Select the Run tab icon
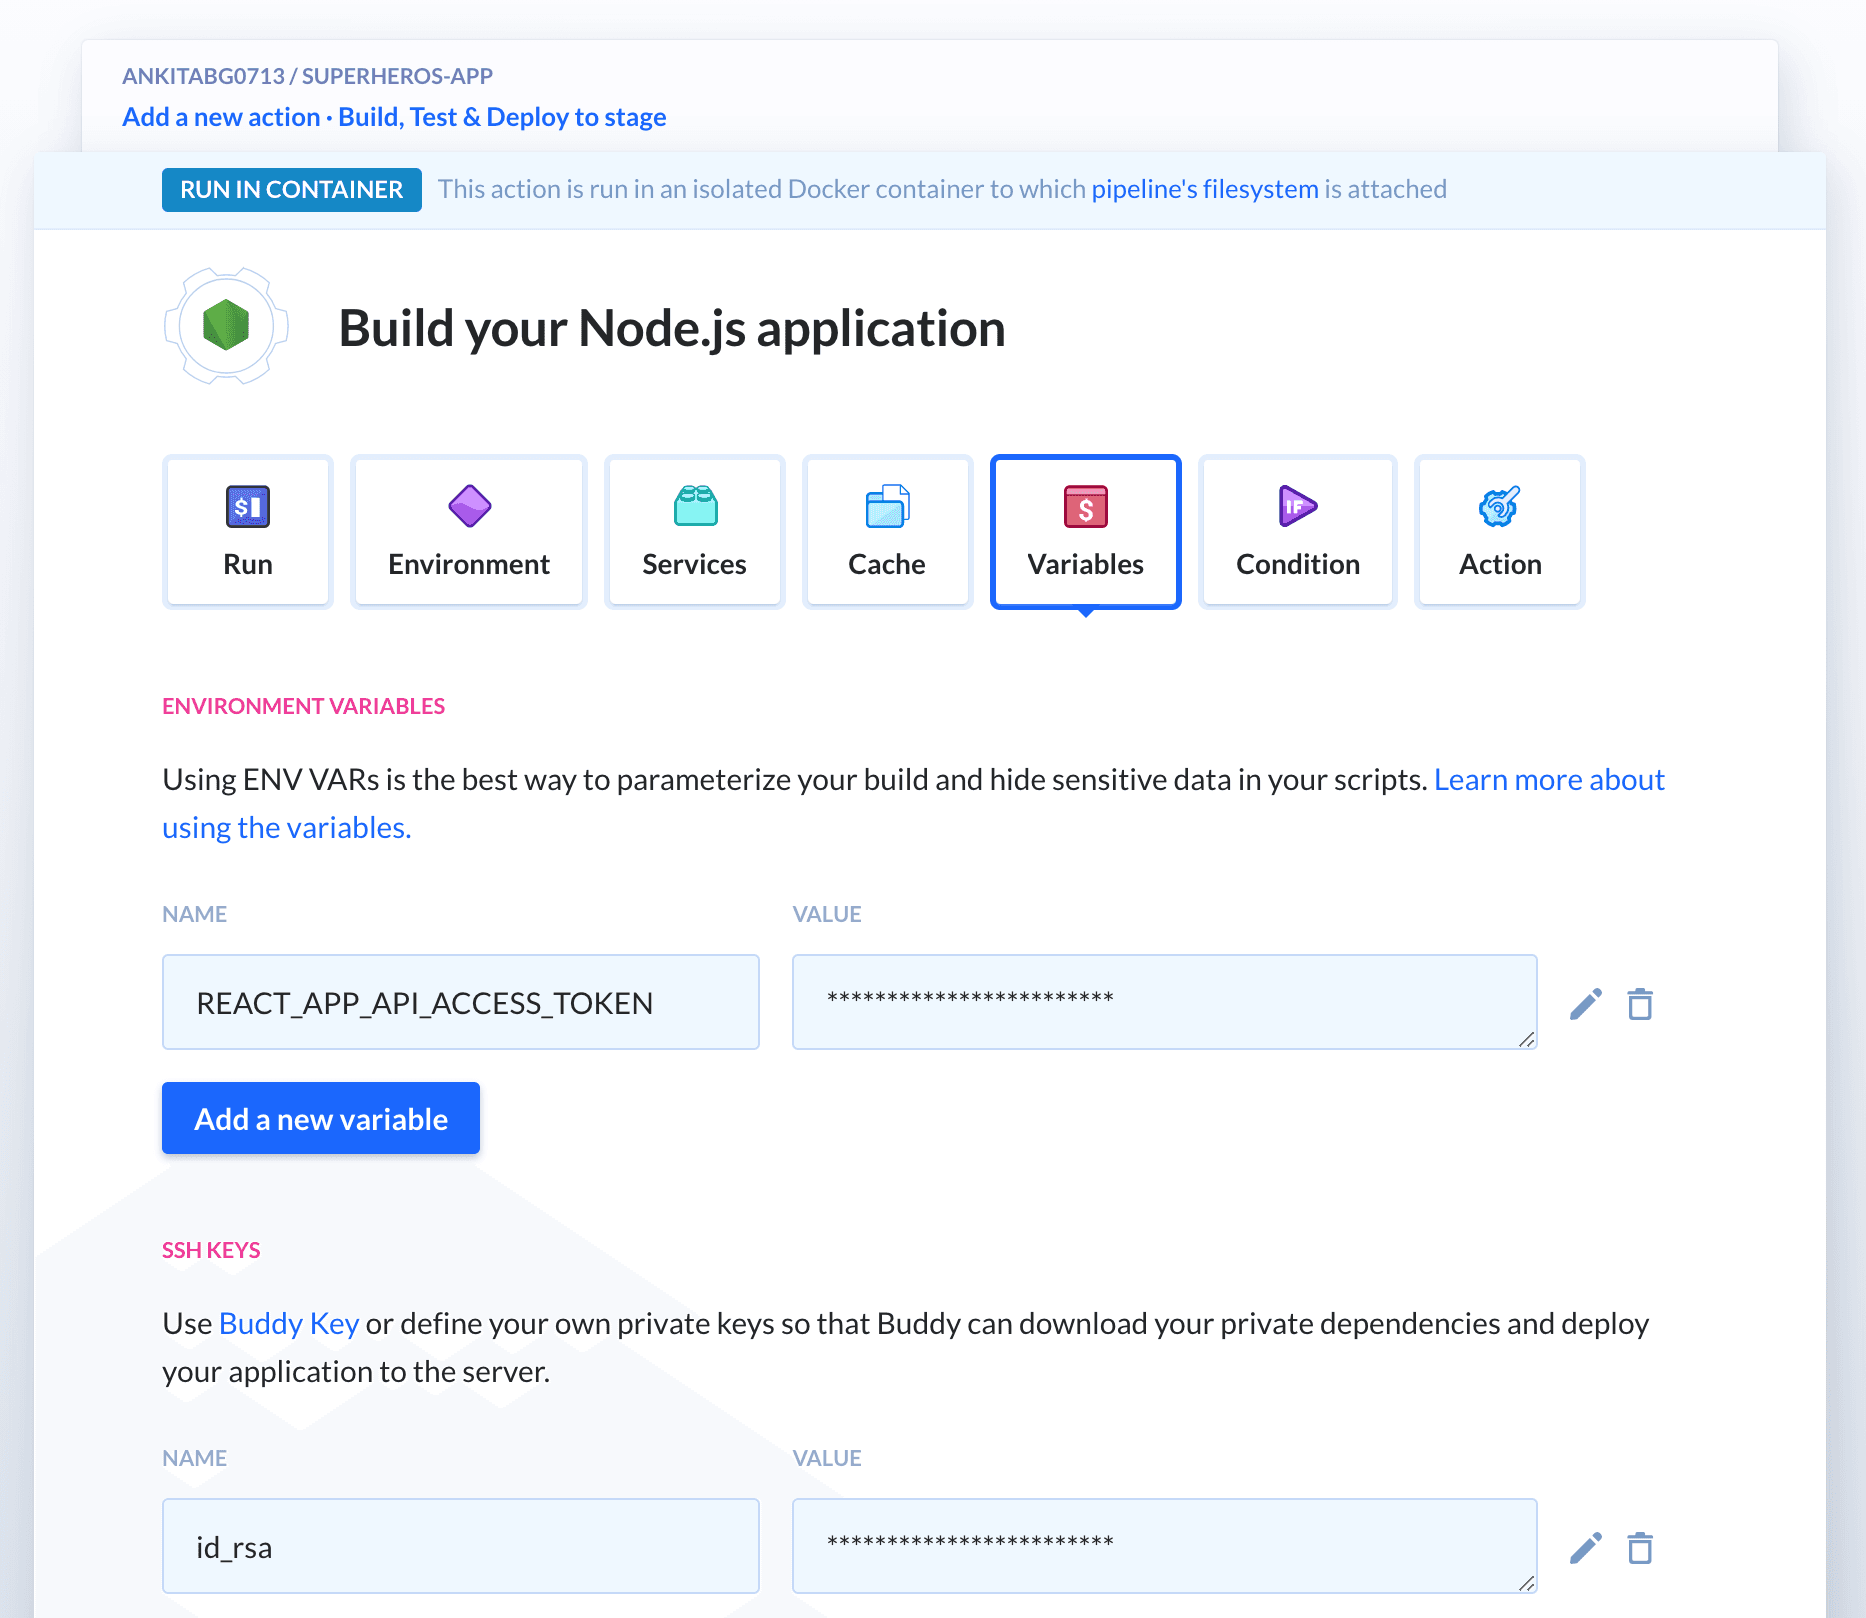This screenshot has width=1866, height=1618. click(x=246, y=506)
